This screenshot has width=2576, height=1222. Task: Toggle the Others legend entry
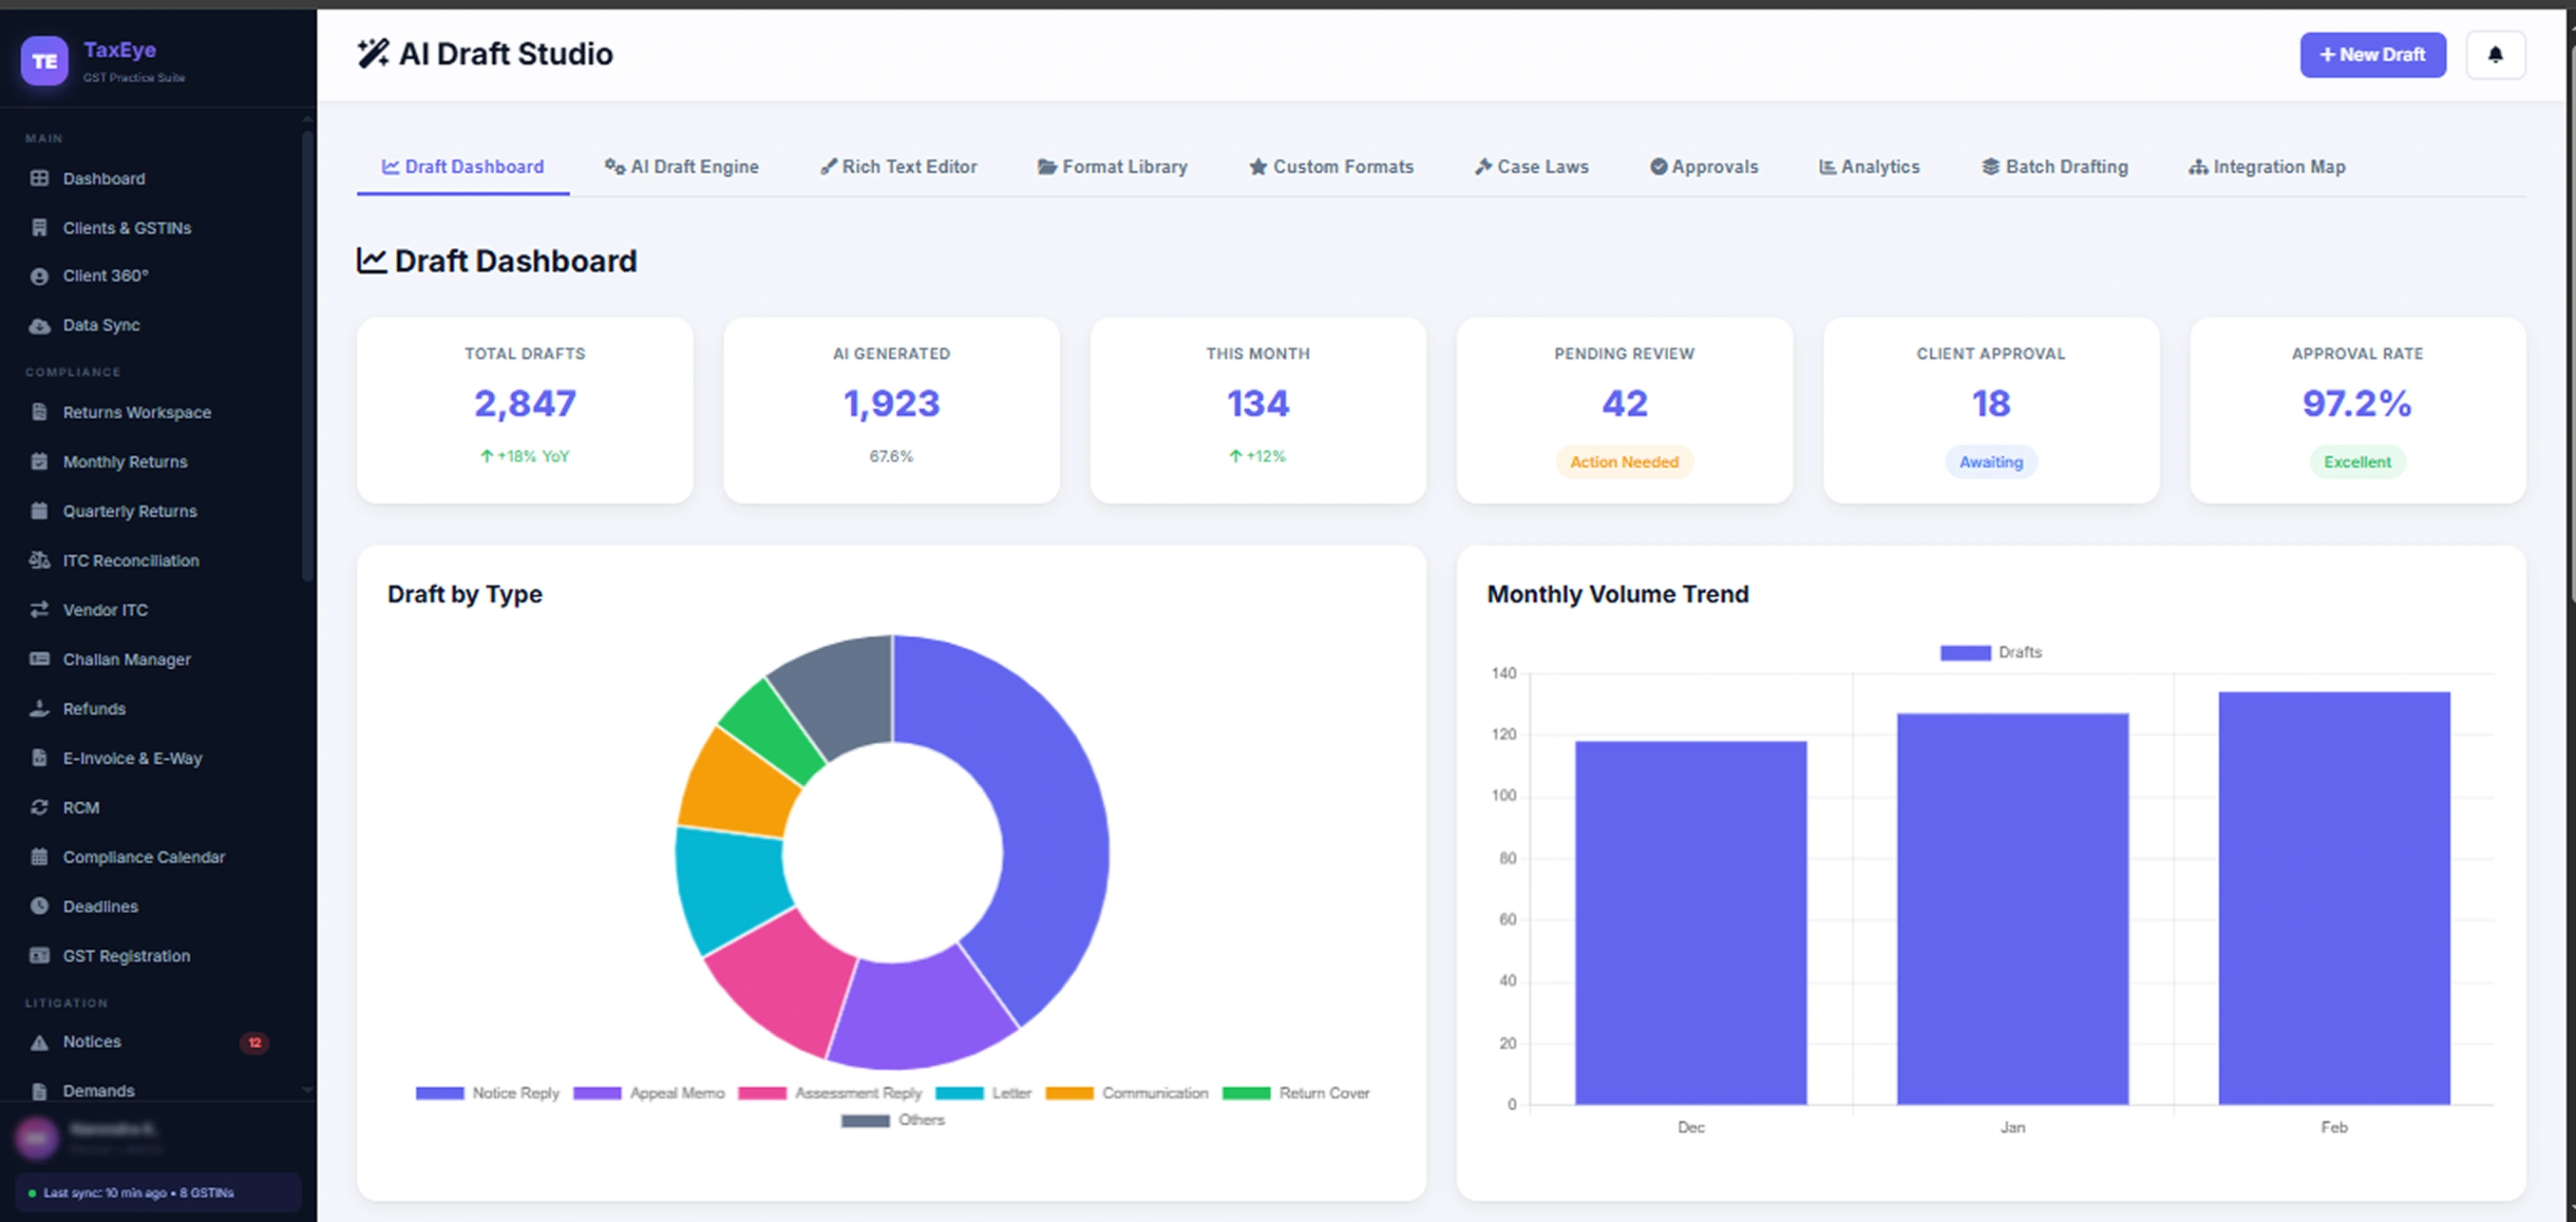[893, 1120]
